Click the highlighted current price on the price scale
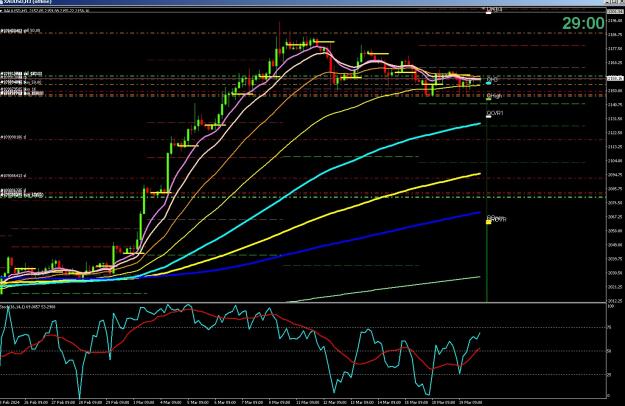 (615, 78)
